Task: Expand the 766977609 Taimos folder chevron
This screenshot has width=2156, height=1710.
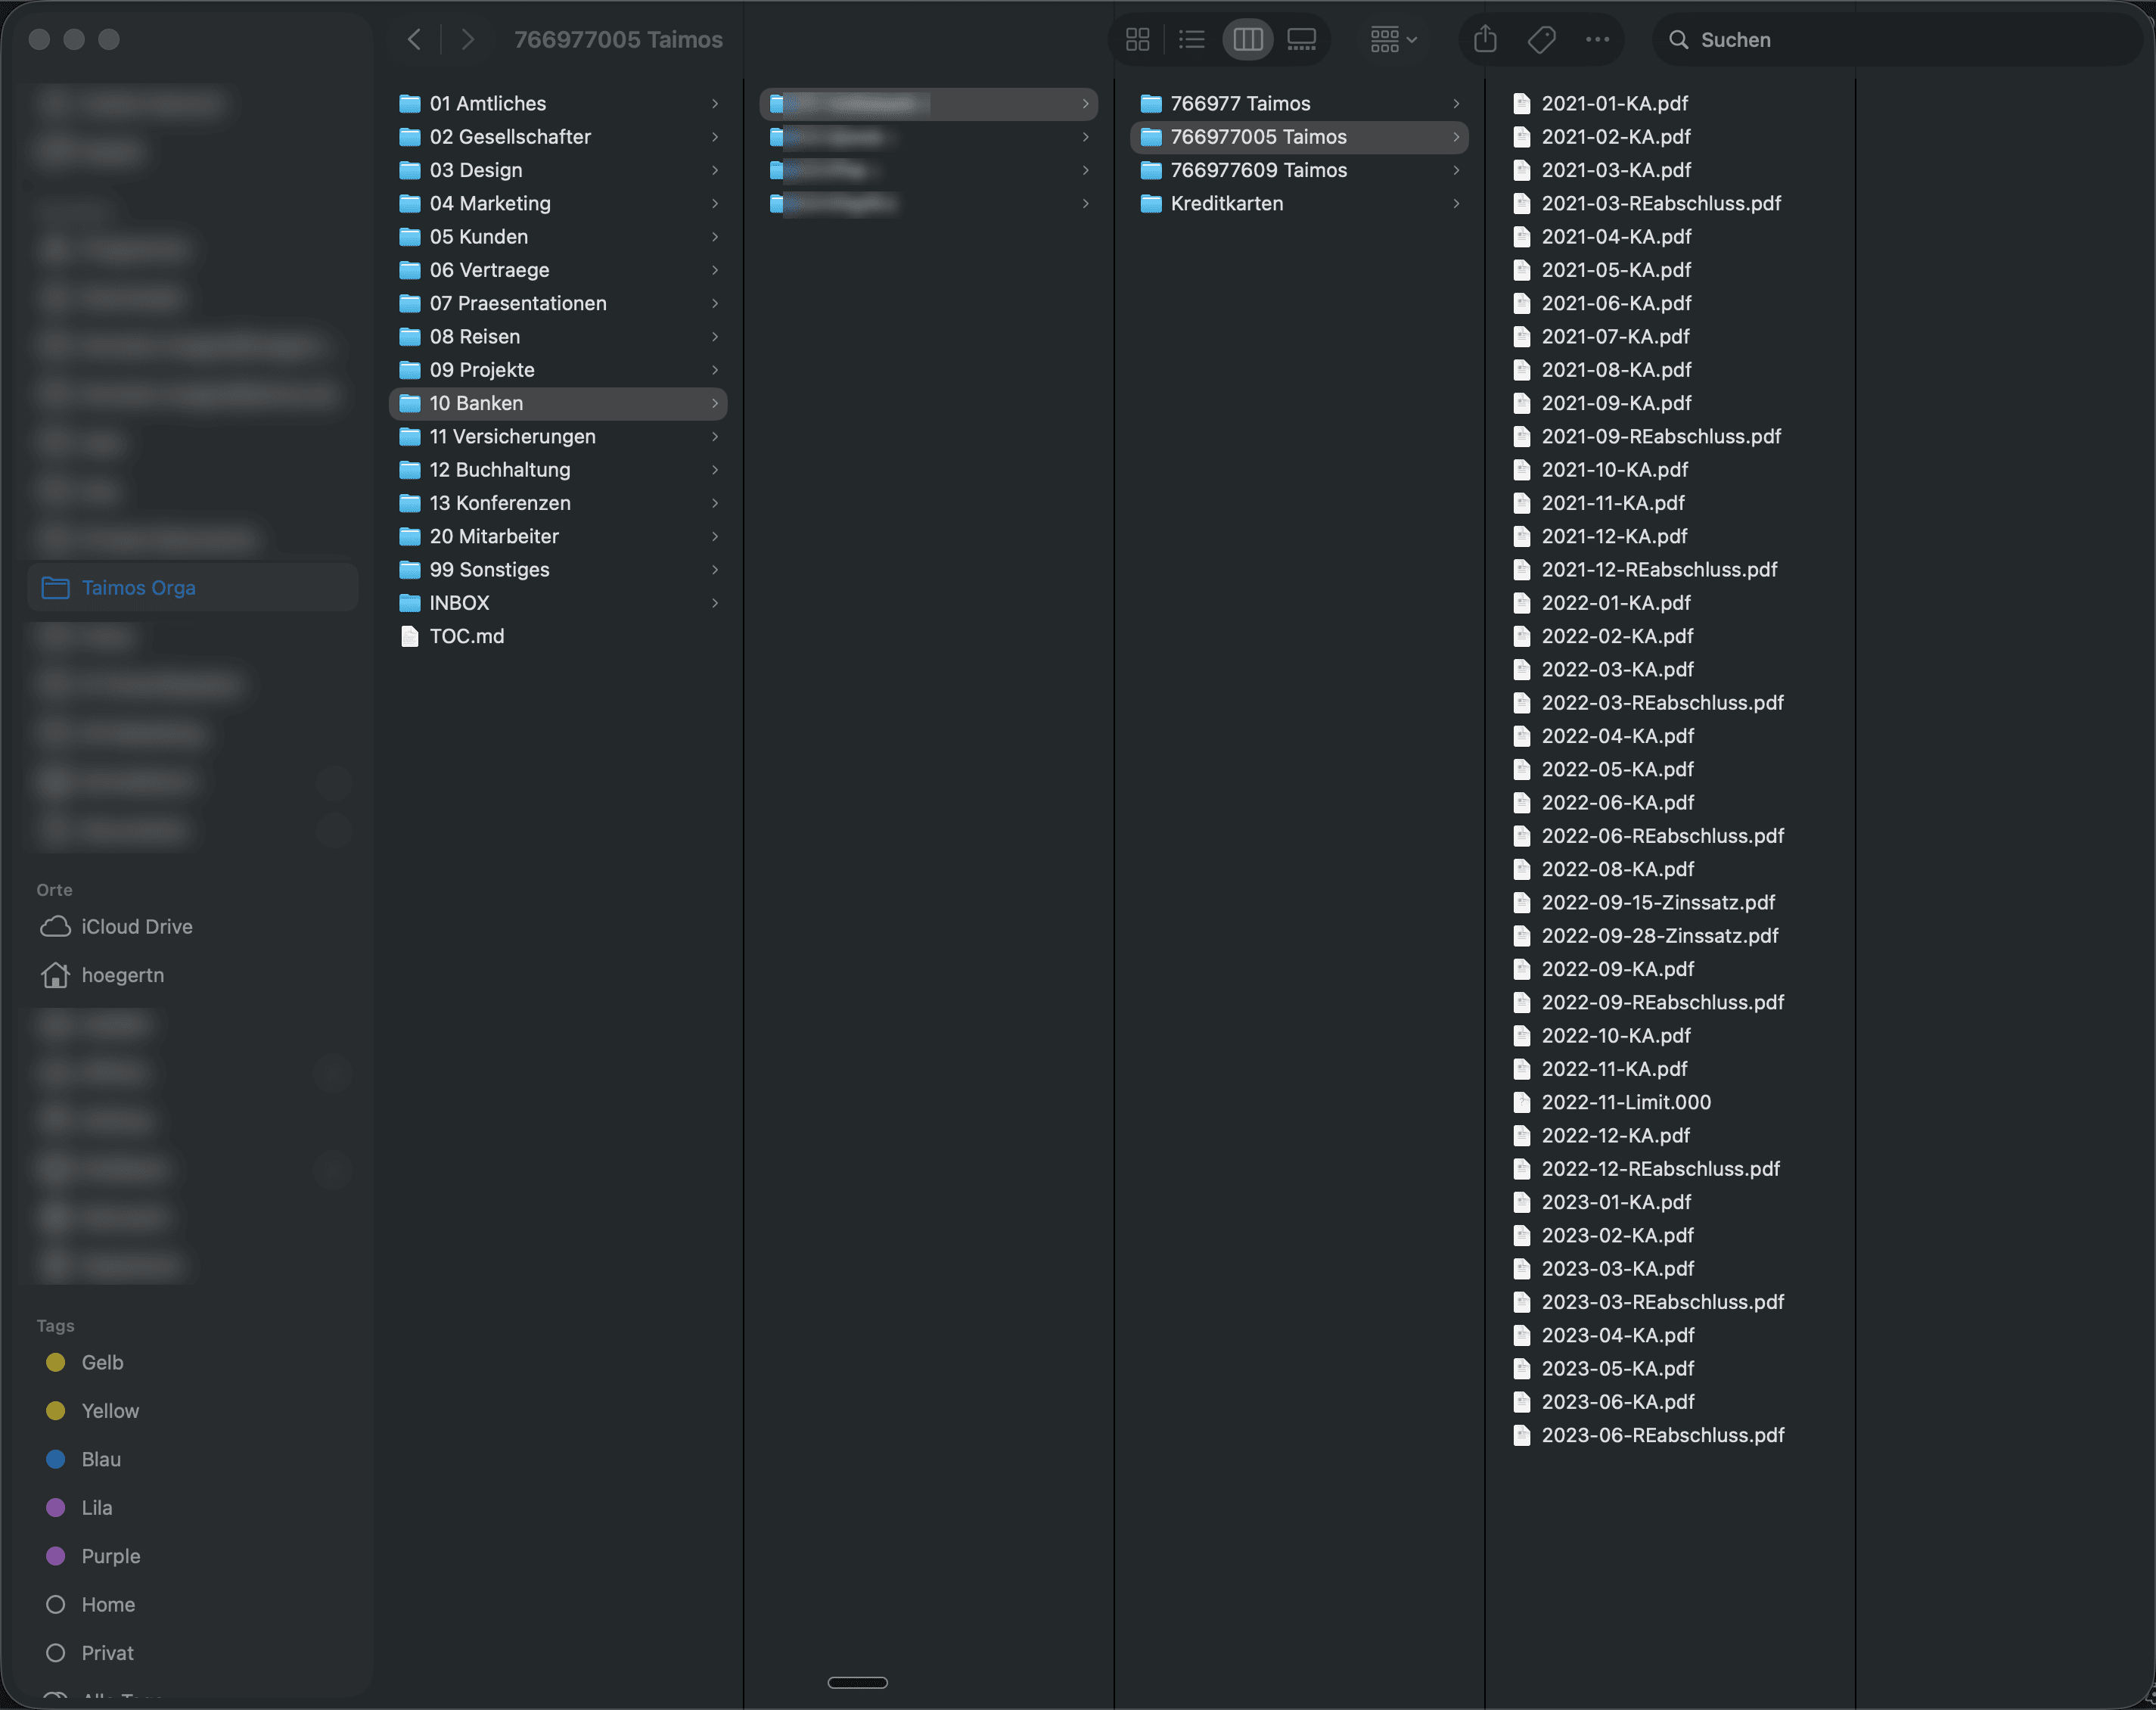Action: click(x=1456, y=170)
